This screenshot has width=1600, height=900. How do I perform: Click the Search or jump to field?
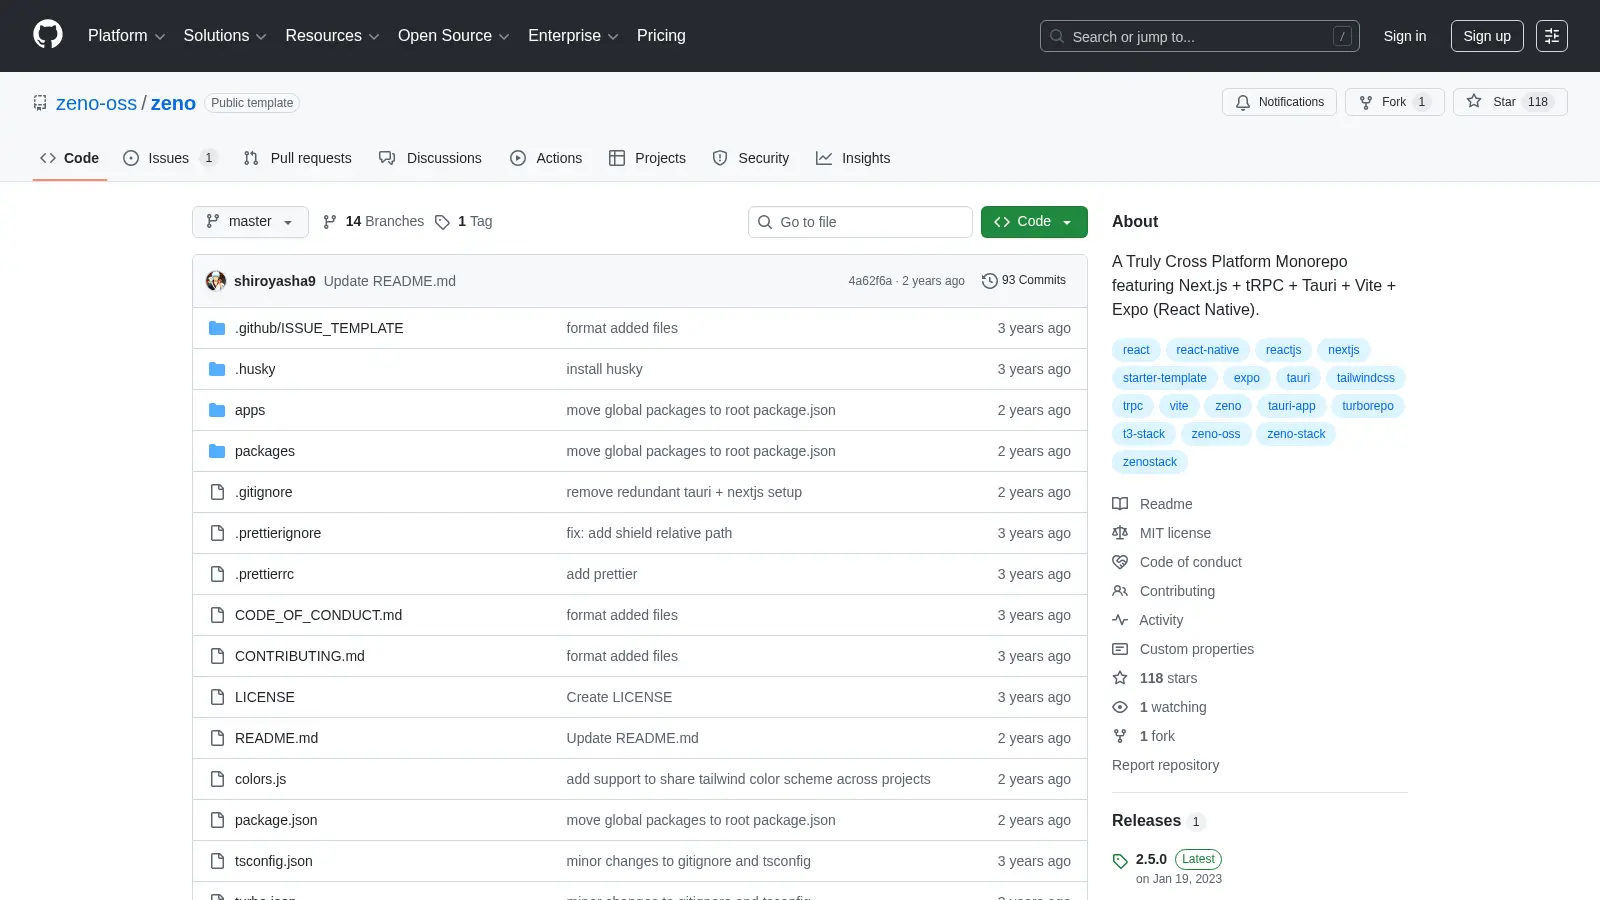(x=1199, y=36)
